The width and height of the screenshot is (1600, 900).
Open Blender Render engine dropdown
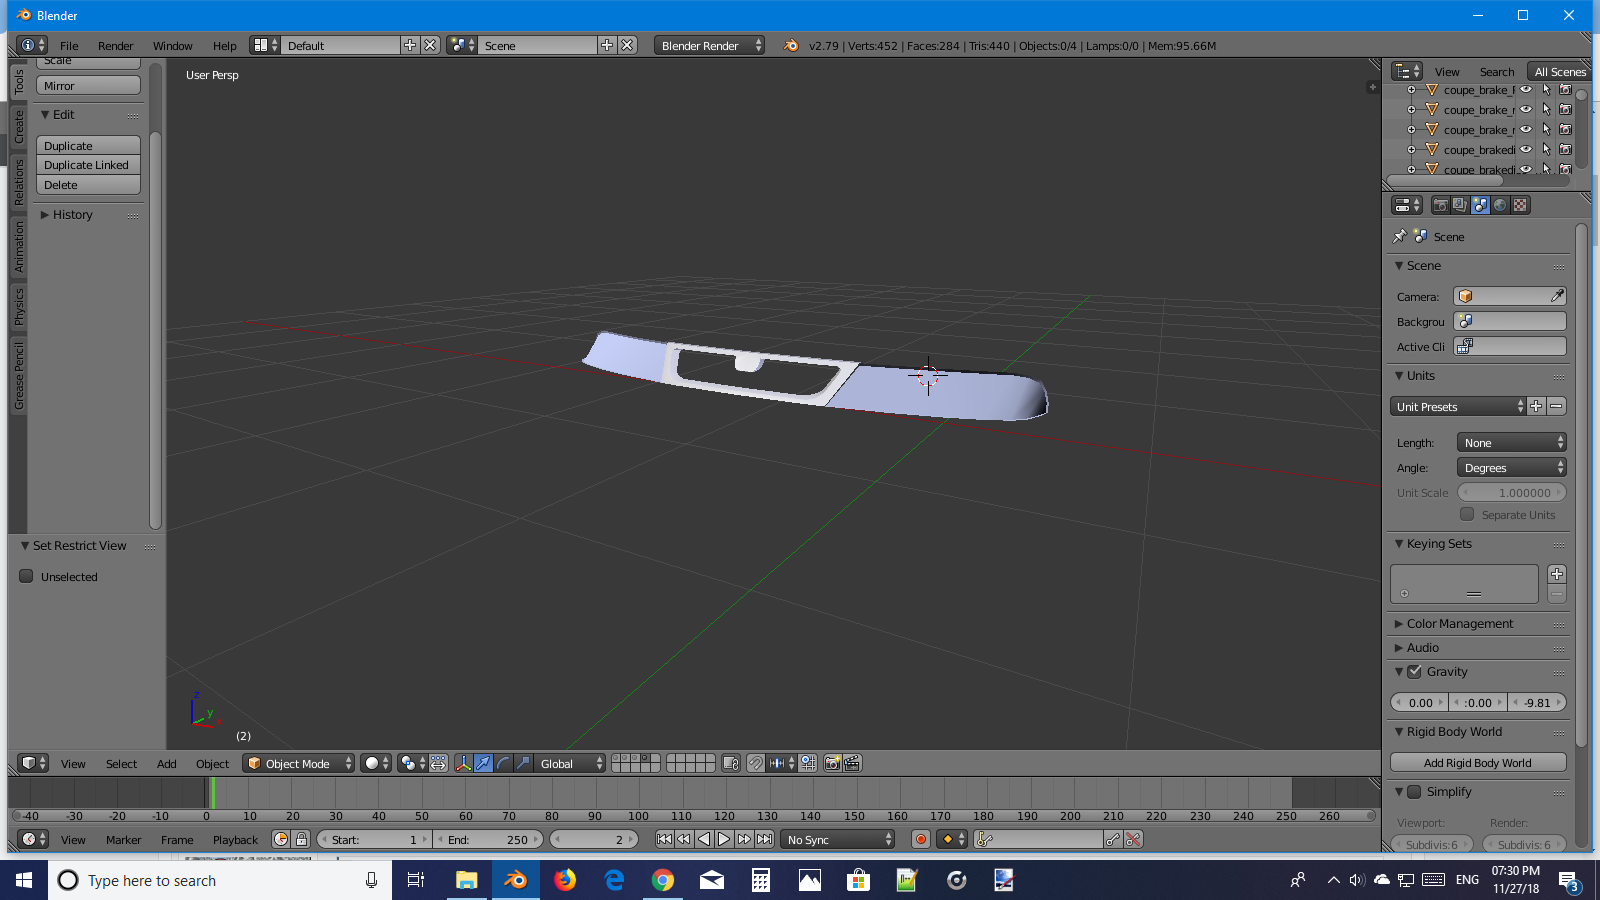710,45
